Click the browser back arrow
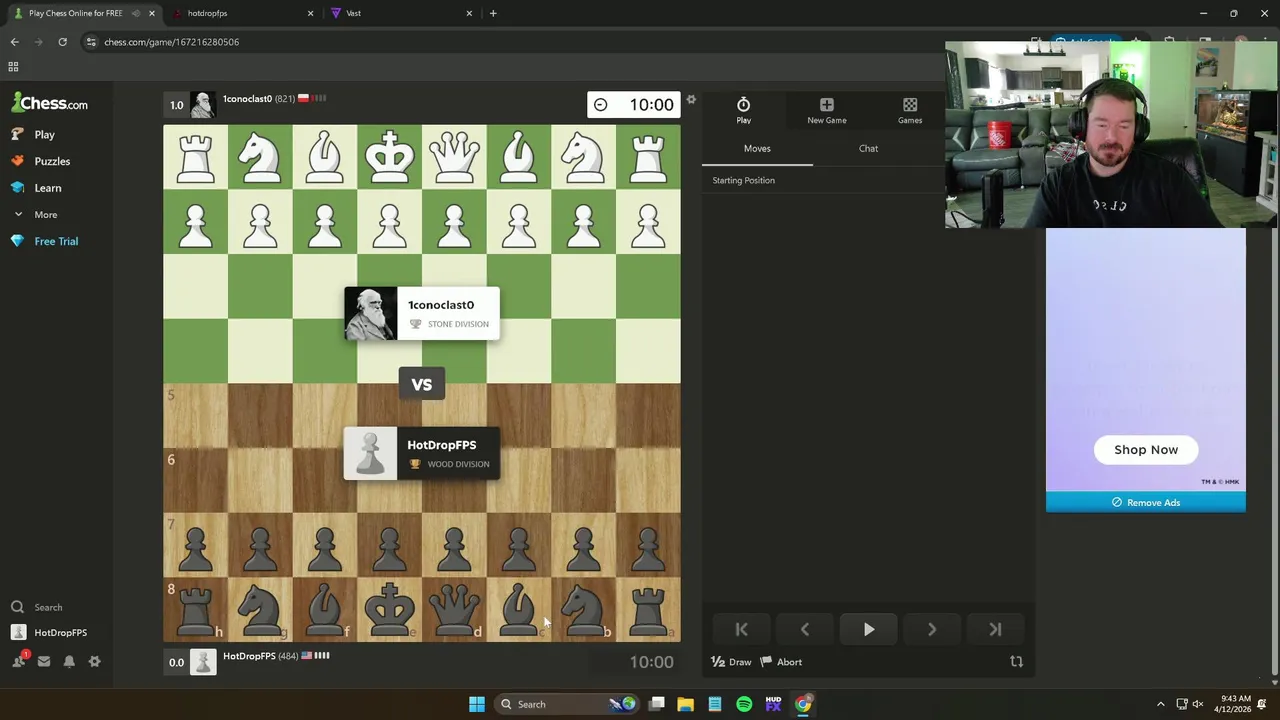 coord(14,42)
